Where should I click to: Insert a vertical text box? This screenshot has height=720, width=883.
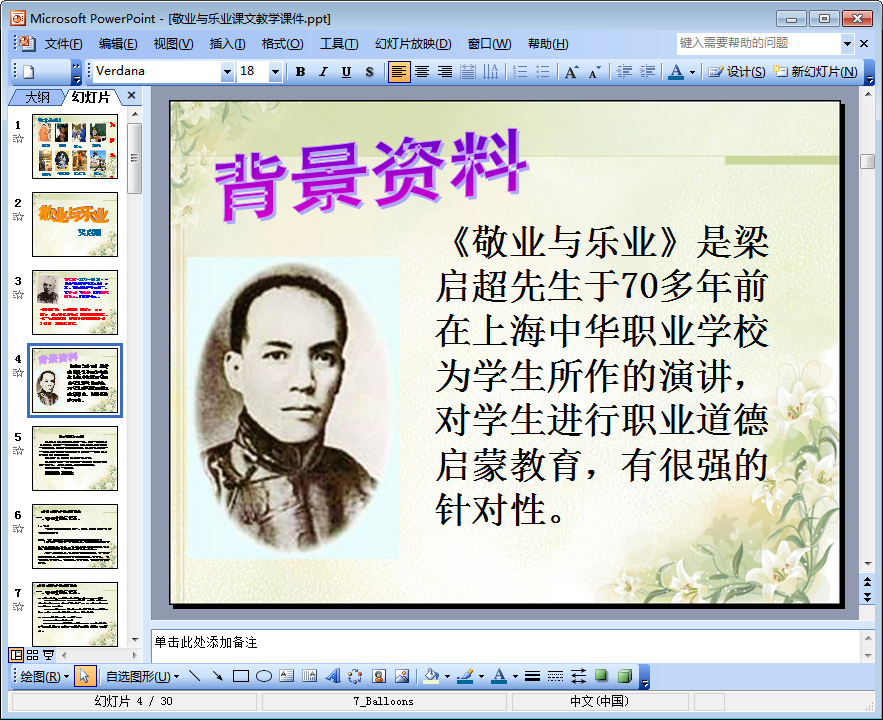point(310,676)
